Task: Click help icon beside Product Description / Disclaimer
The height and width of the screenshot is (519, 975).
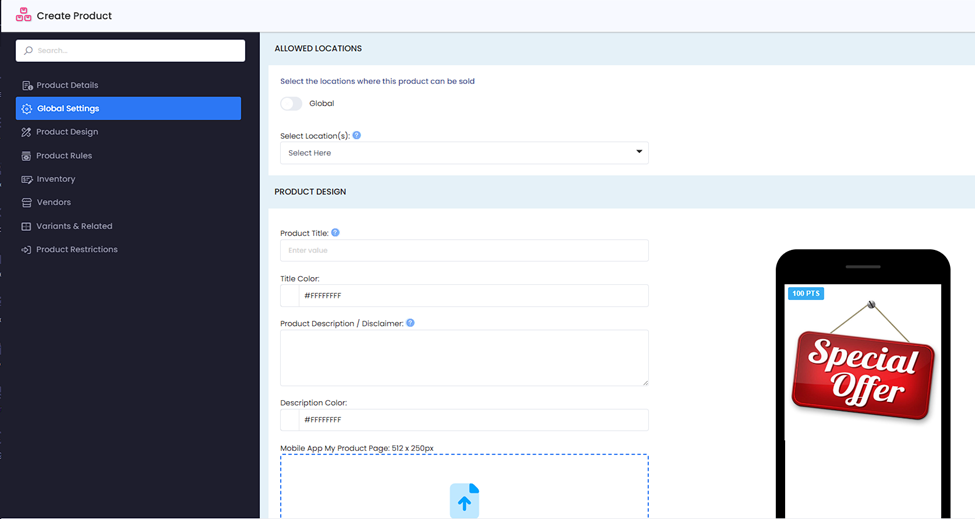Action: point(410,323)
